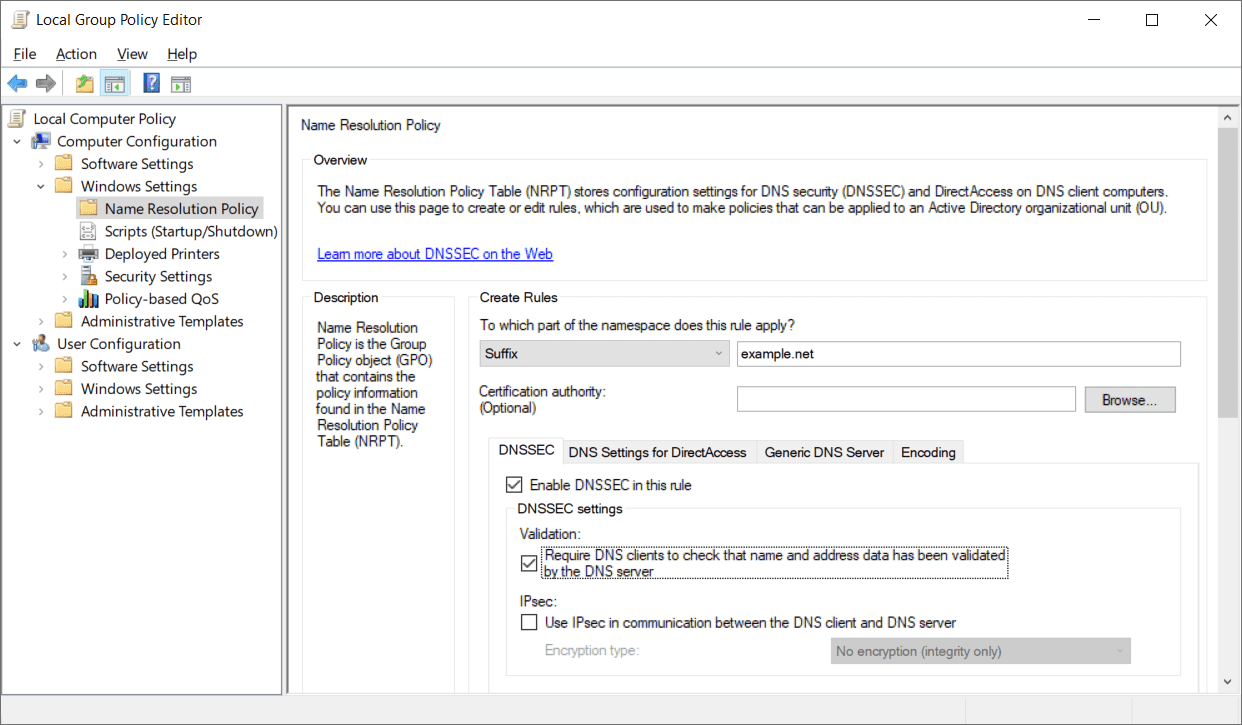Image resolution: width=1242 pixels, height=725 pixels.
Task: Click the Show/Hide Console Tree toolbar icon
Action: [114, 83]
